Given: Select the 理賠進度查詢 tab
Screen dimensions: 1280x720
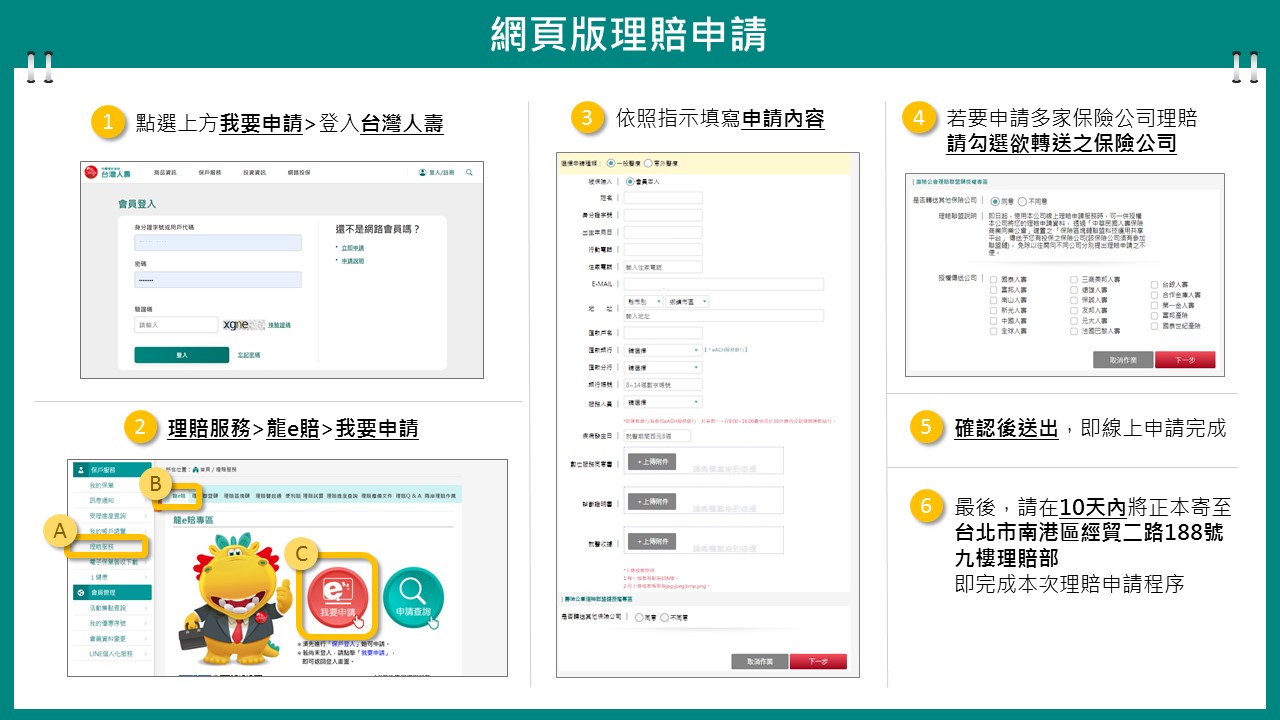Looking at the screenshot, I should (x=342, y=495).
